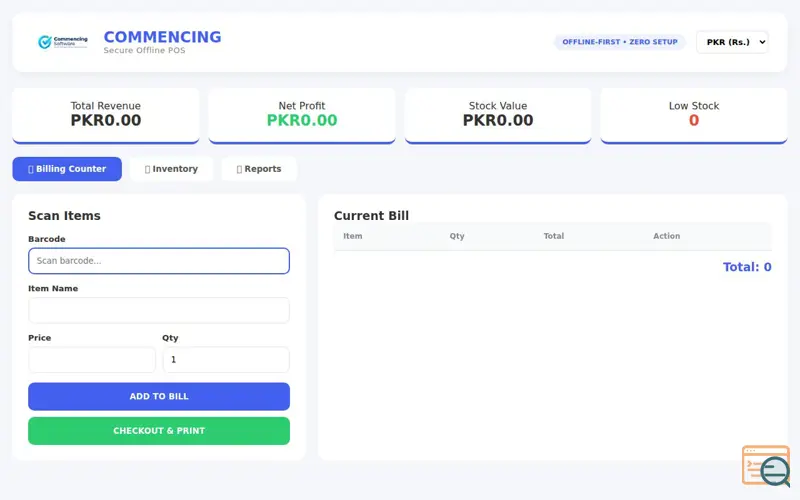
Task: Click the Total Revenue stat card
Action: point(106,116)
